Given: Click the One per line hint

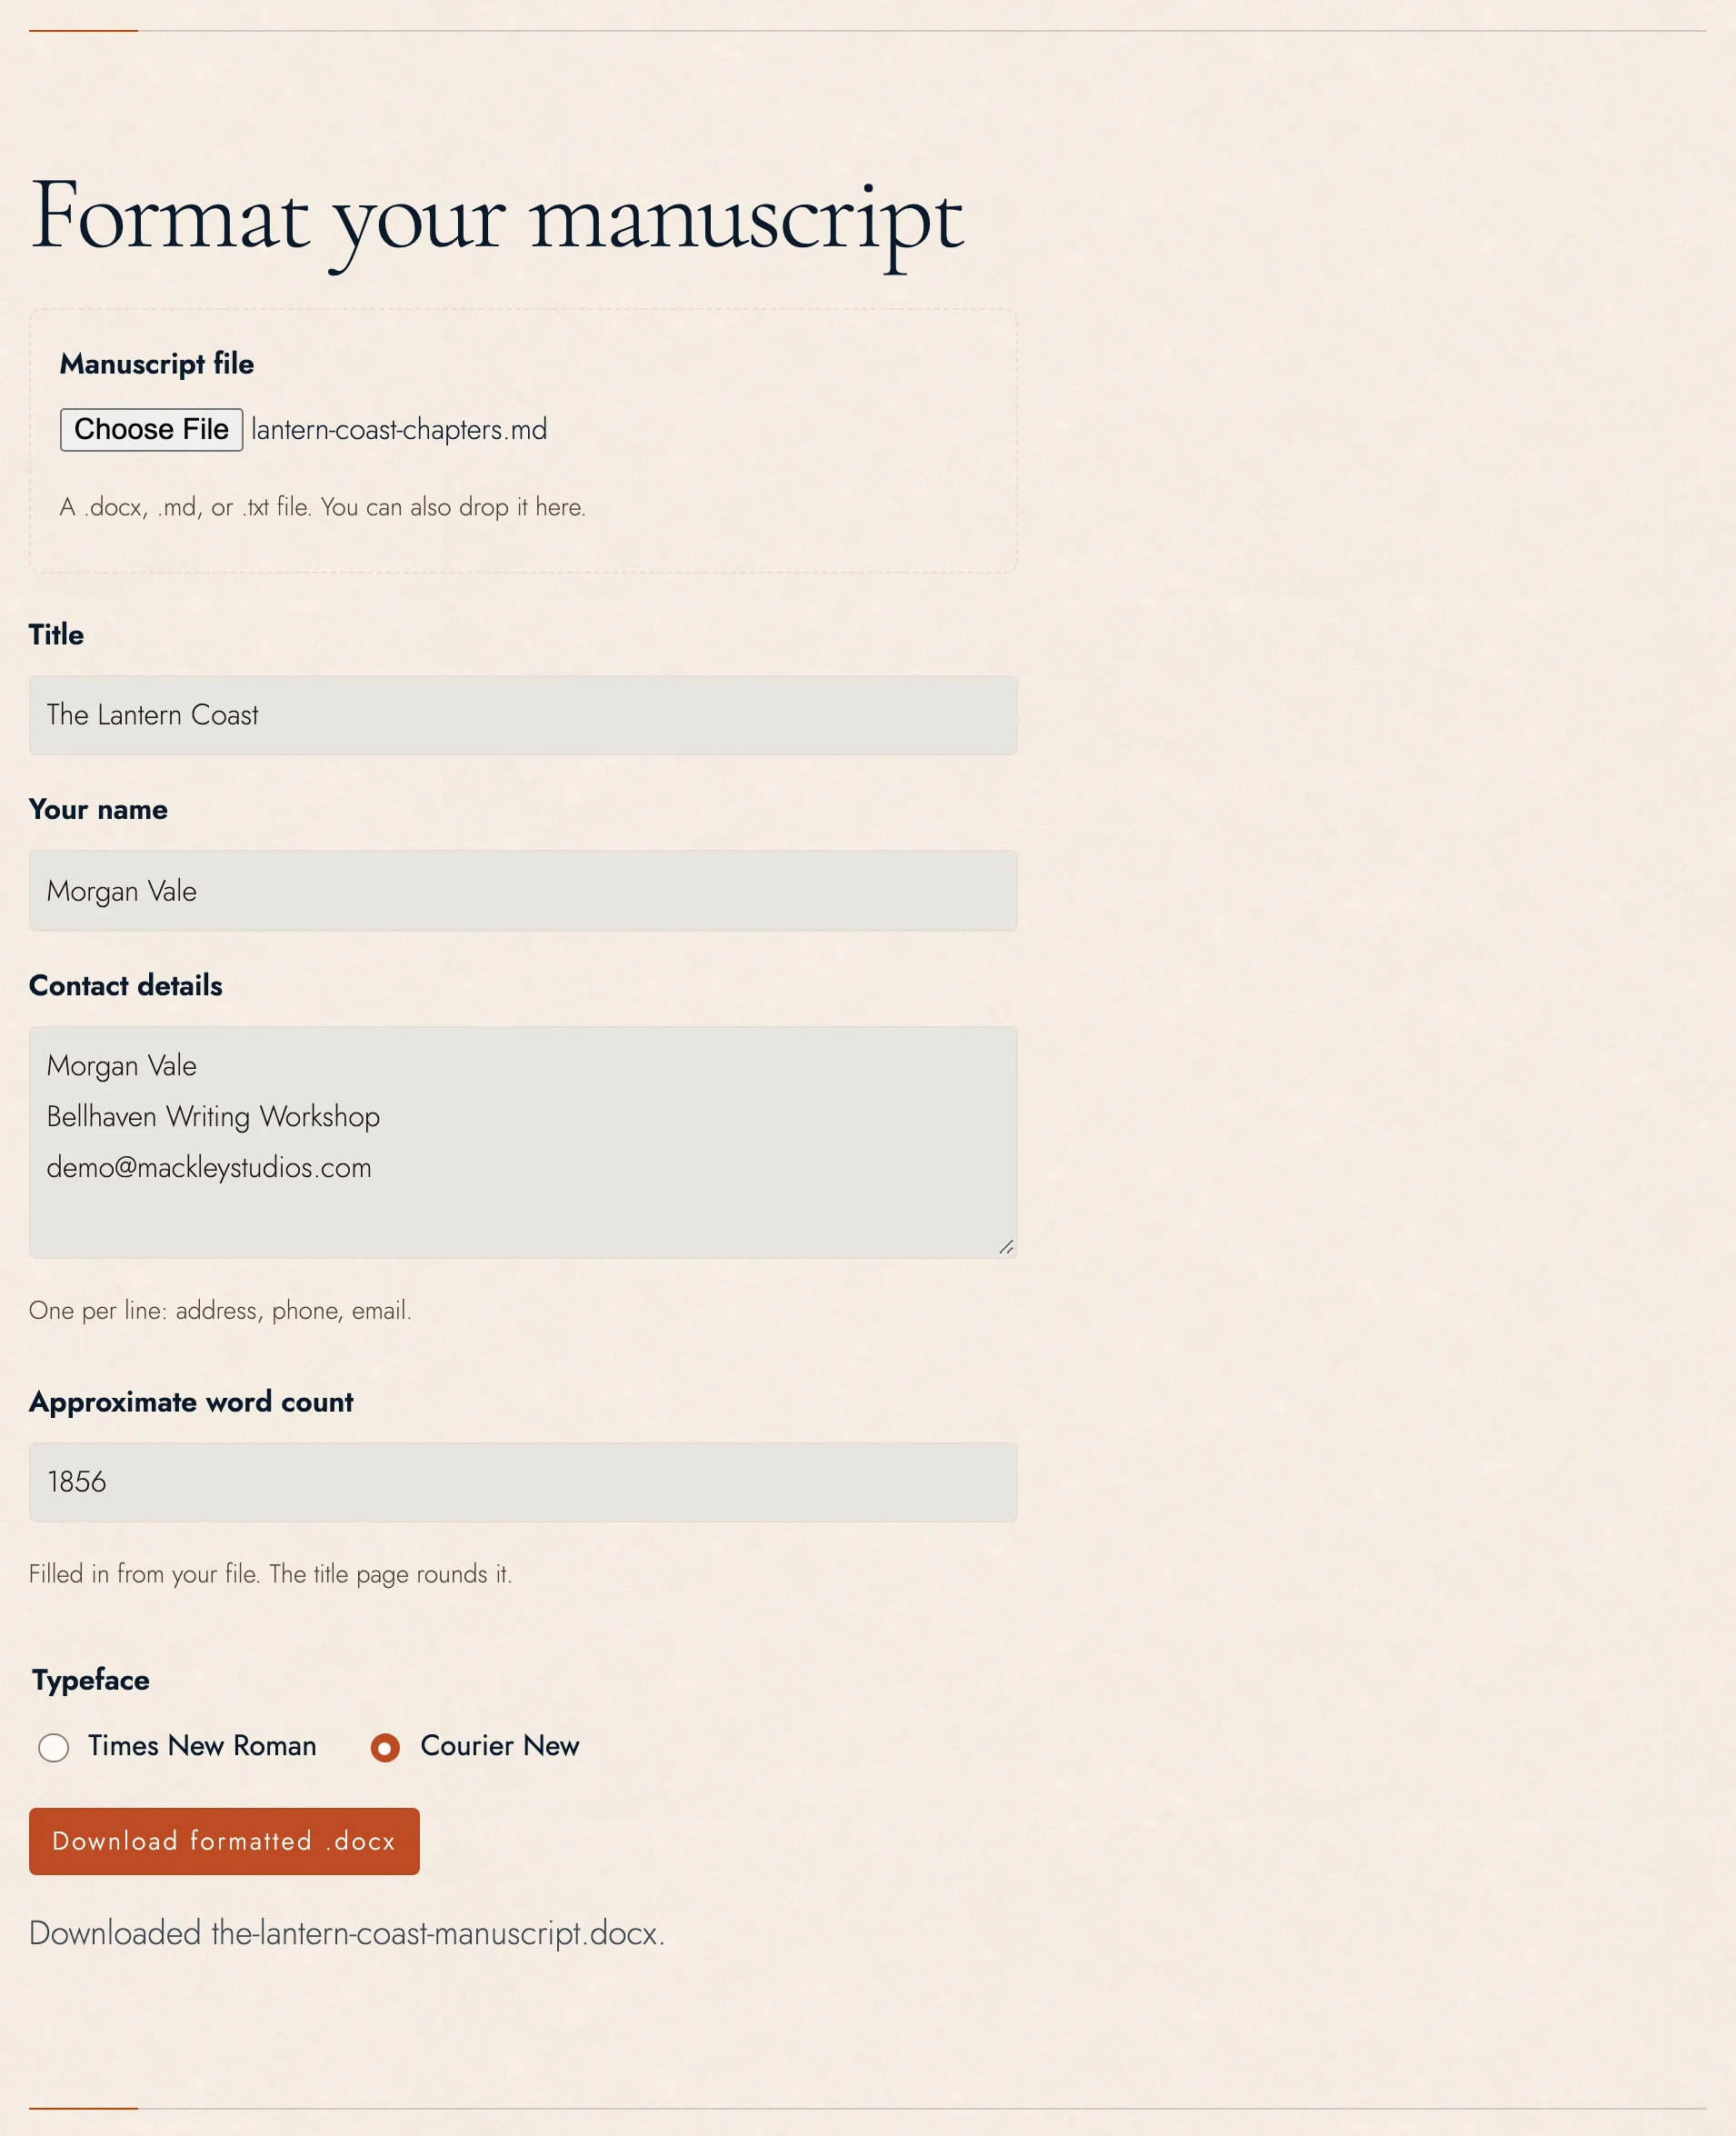Looking at the screenshot, I should click(x=220, y=1311).
